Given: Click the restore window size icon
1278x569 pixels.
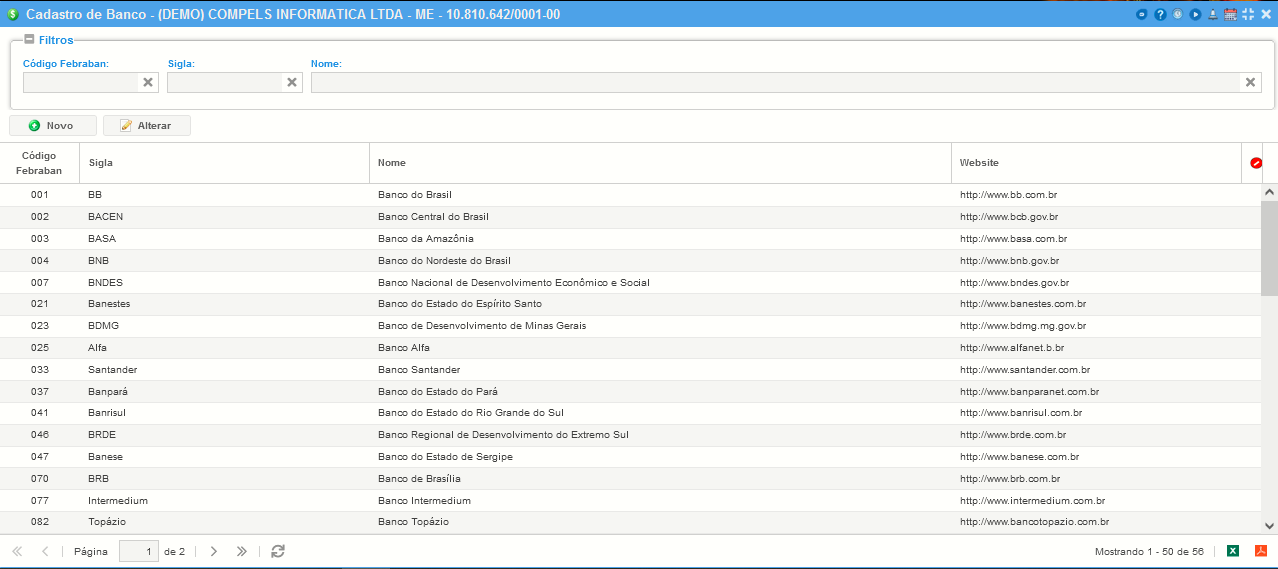Looking at the screenshot, I should pos(1248,14).
